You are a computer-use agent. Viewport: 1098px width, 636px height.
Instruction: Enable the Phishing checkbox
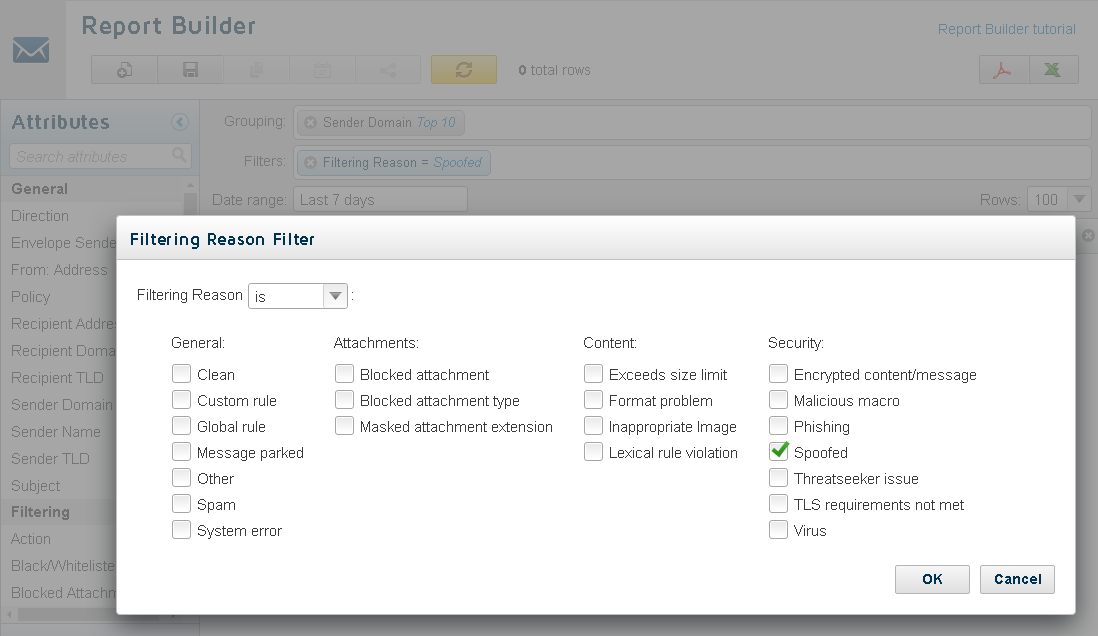coord(778,426)
